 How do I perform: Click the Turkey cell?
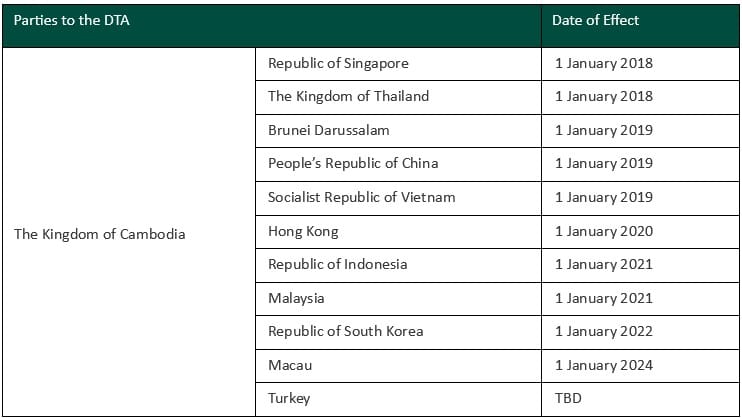coord(289,398)
